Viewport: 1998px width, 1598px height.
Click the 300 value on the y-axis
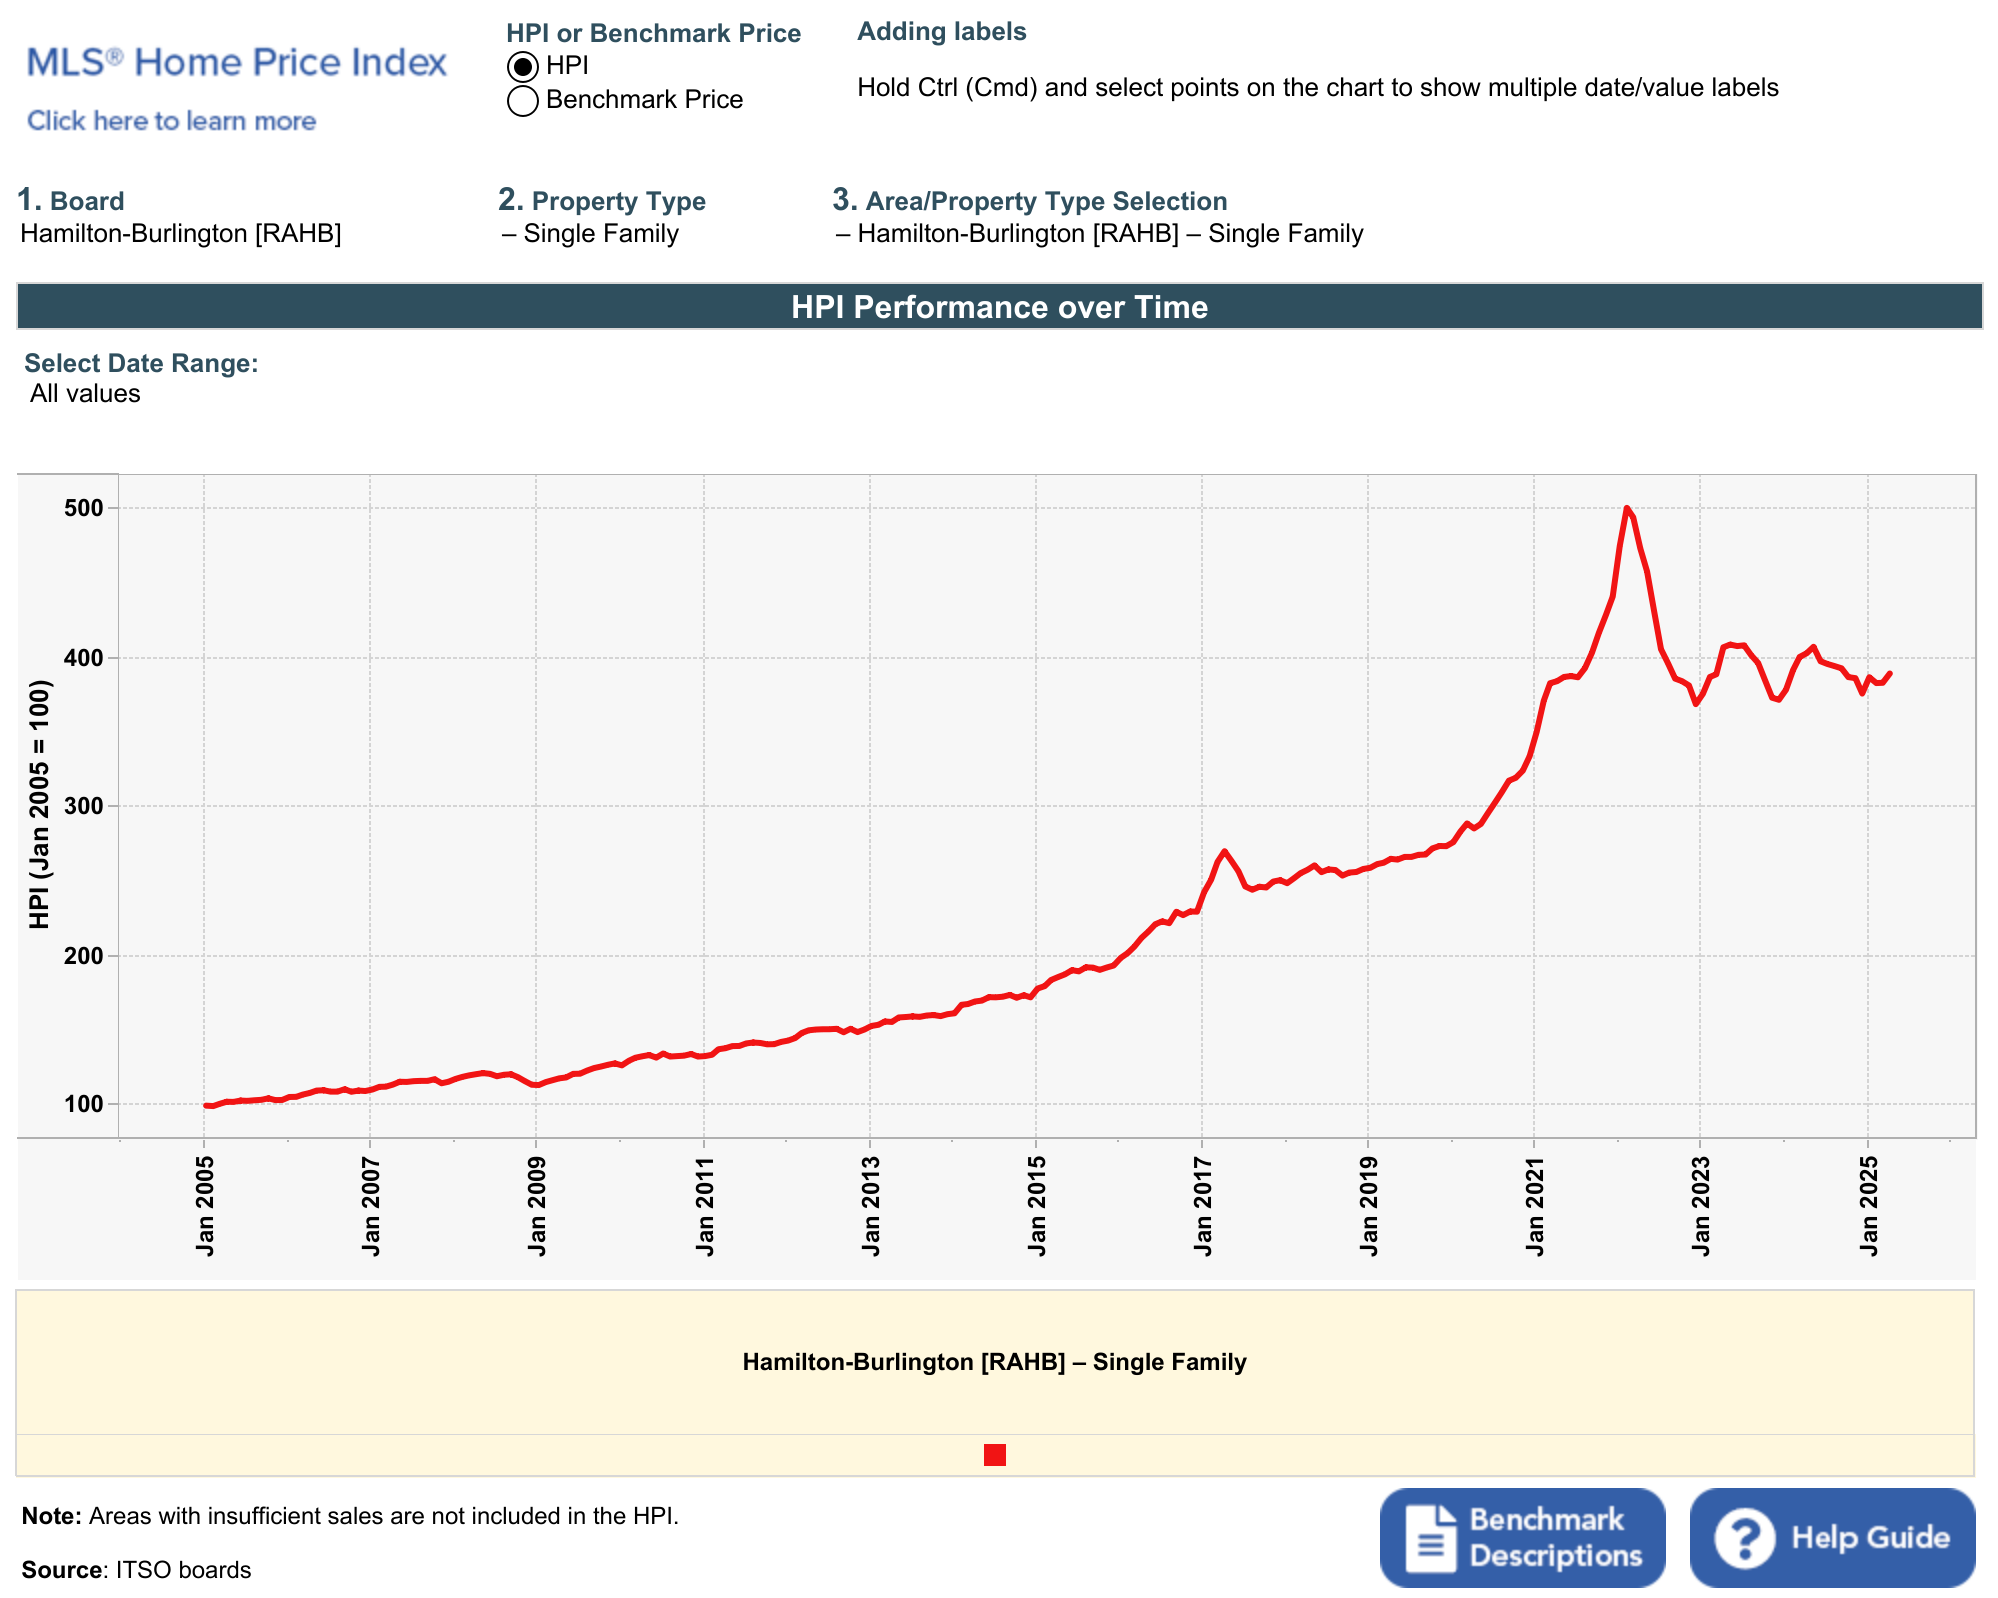pyautogui.click(x=85, y=806)
